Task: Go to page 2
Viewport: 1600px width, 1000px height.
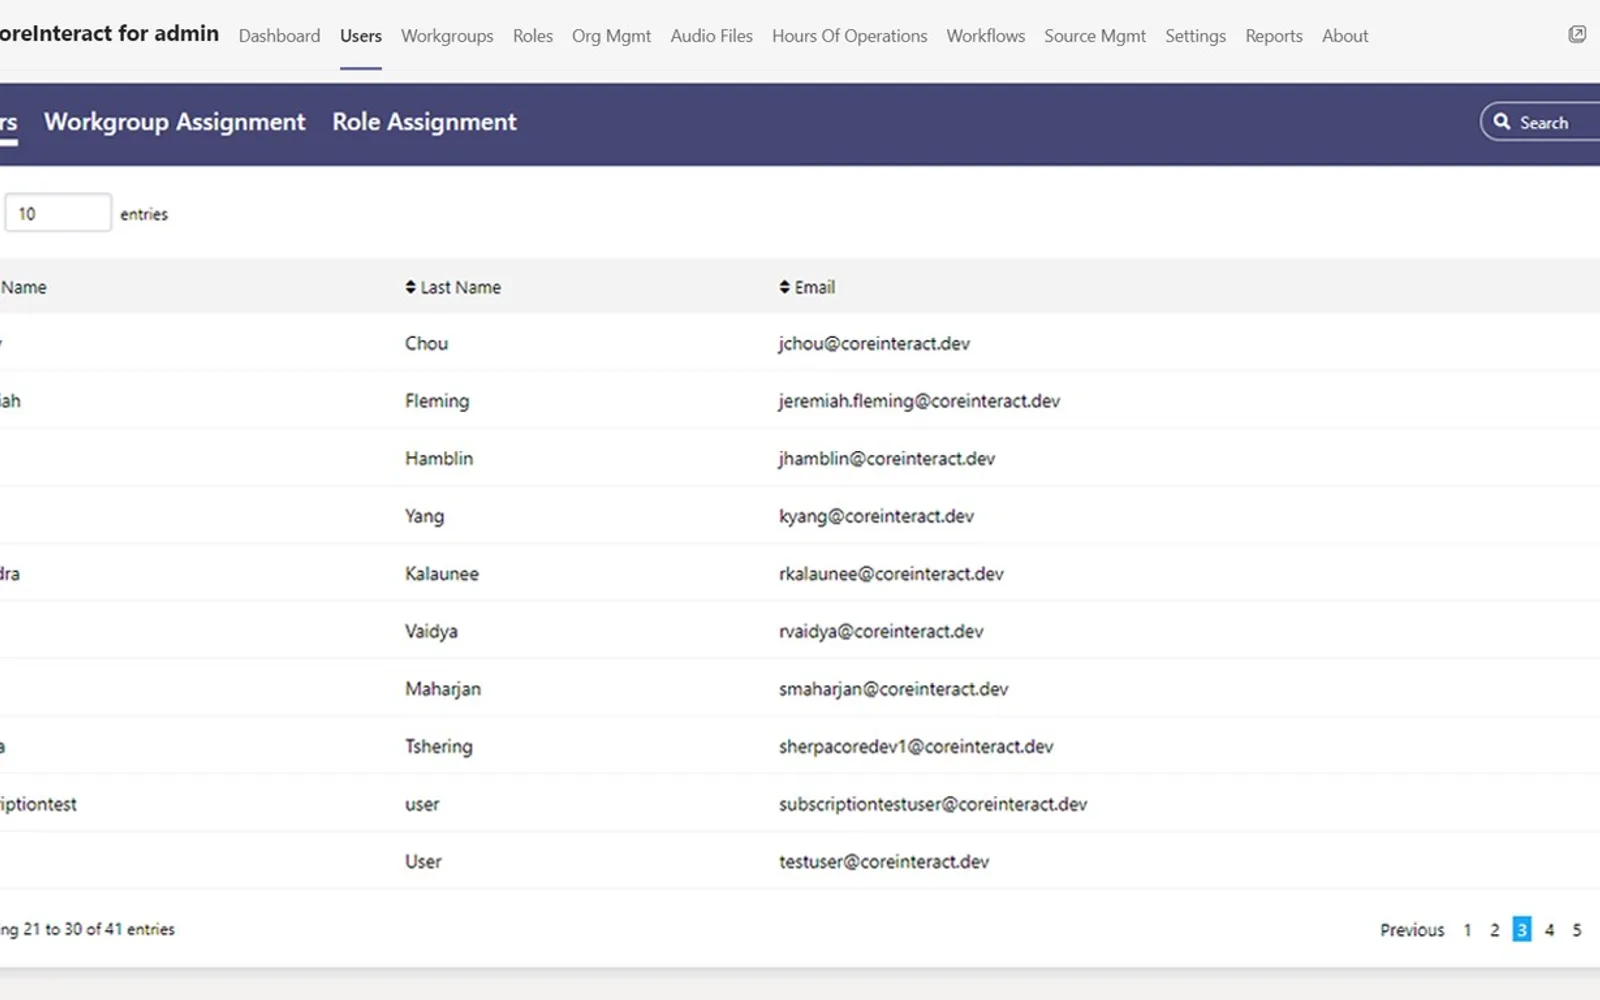Action: [x=1494, y=930]
